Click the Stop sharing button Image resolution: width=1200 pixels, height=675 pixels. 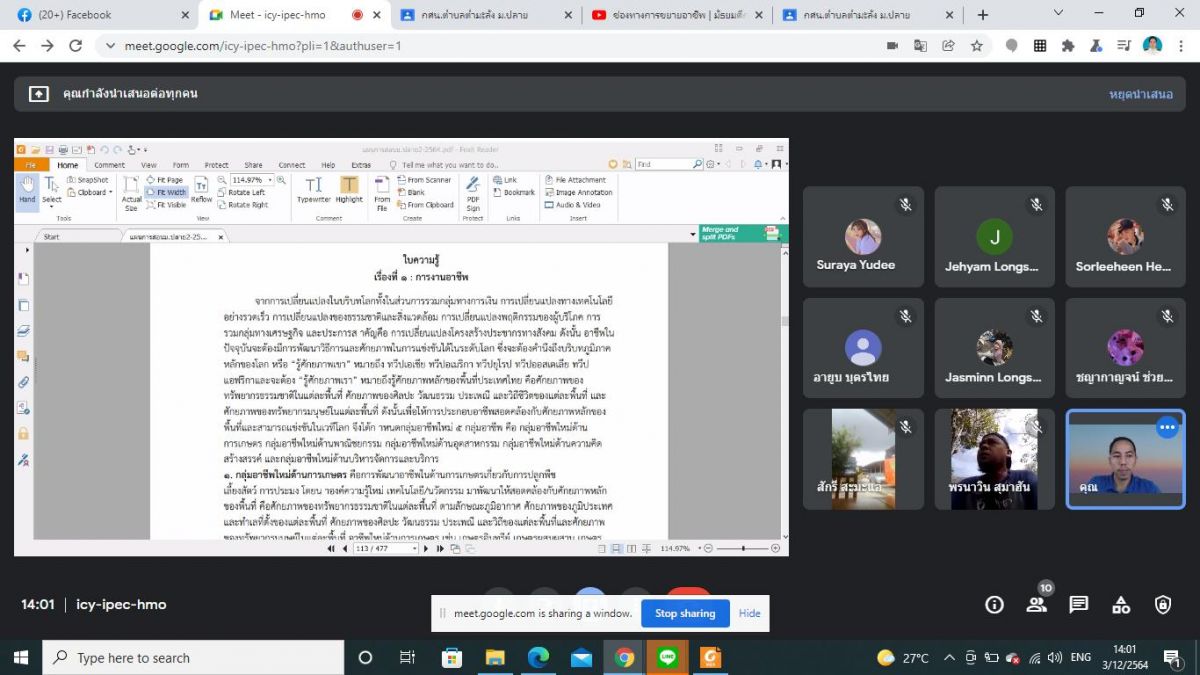[x=684, y=613]
